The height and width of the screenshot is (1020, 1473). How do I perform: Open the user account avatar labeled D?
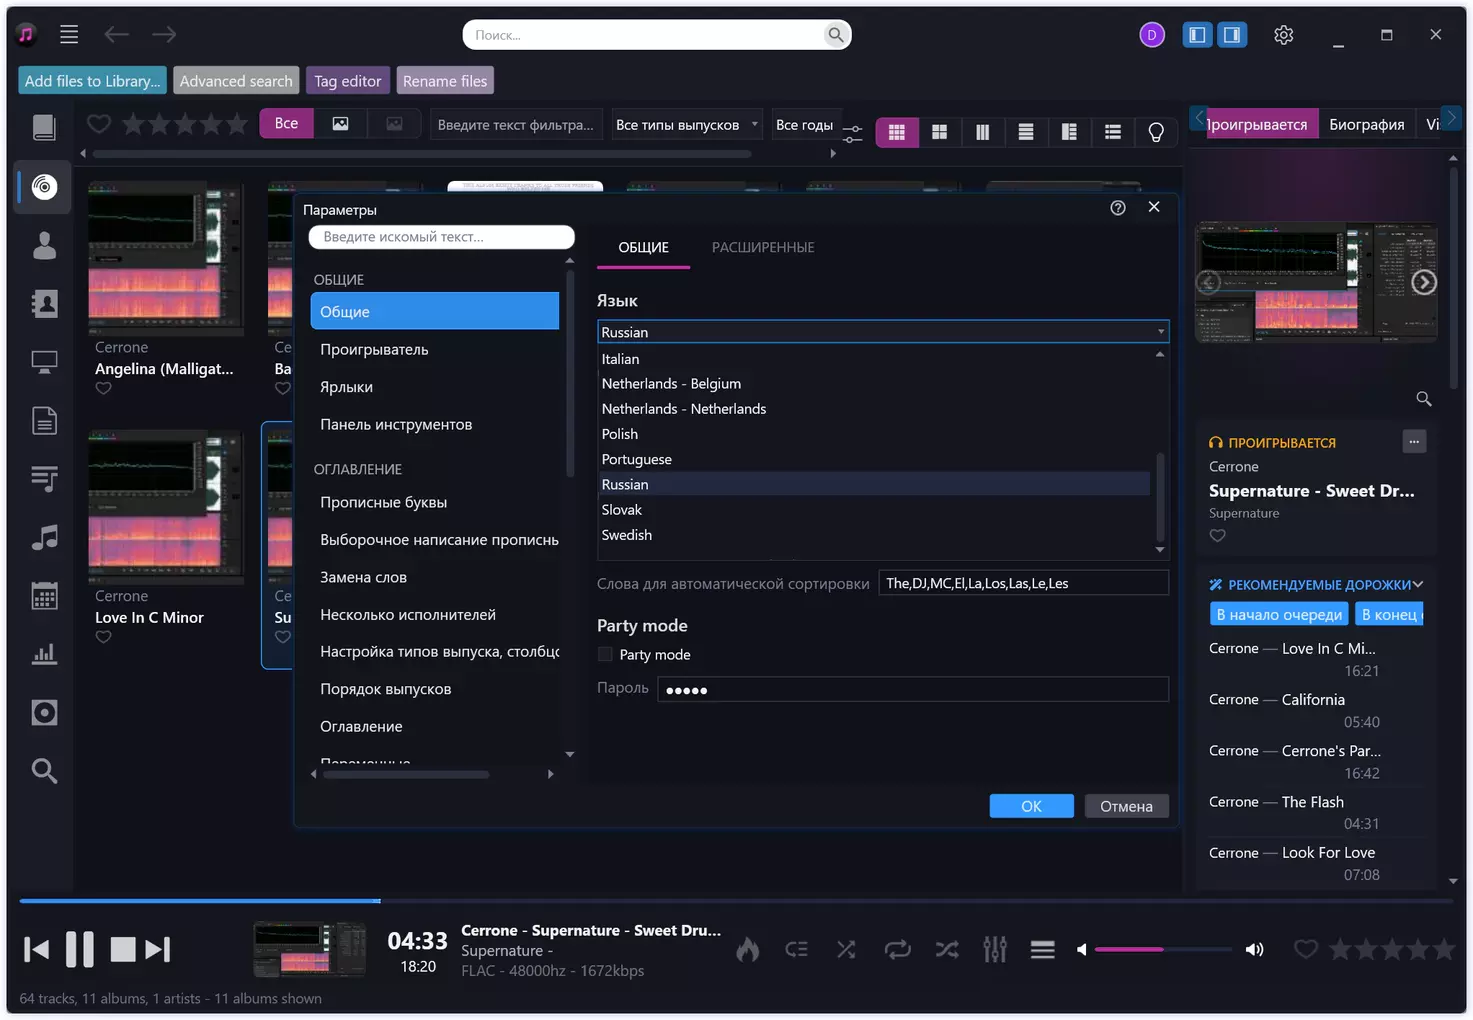[1152, 35]
